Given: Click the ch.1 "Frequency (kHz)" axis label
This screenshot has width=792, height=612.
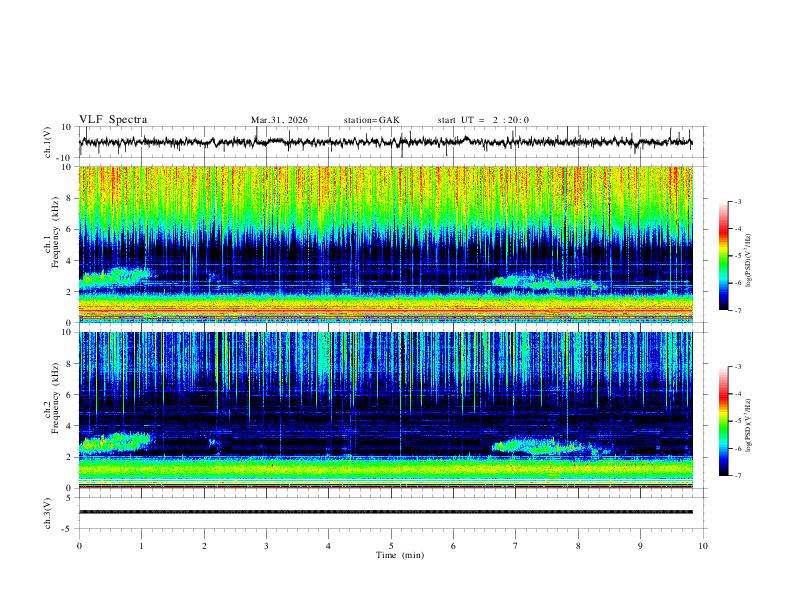Looking at the screenshot, I should (x=55, y=232).
